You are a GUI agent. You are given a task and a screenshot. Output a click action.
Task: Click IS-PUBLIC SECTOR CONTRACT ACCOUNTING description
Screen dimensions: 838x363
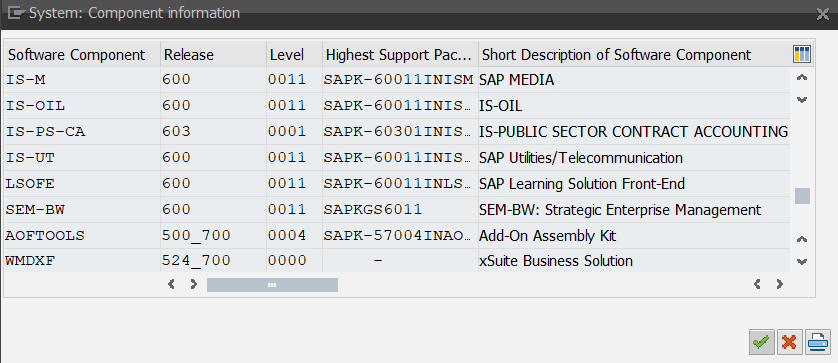(x=634, y=132)
